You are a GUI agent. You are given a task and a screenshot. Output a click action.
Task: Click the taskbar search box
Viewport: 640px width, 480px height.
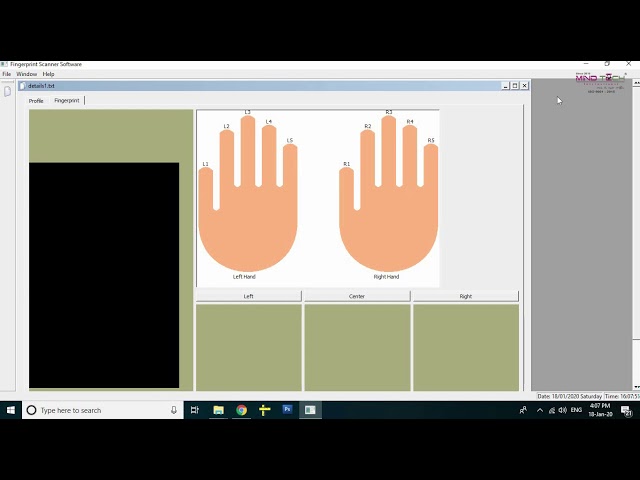(x=102, y=410)
